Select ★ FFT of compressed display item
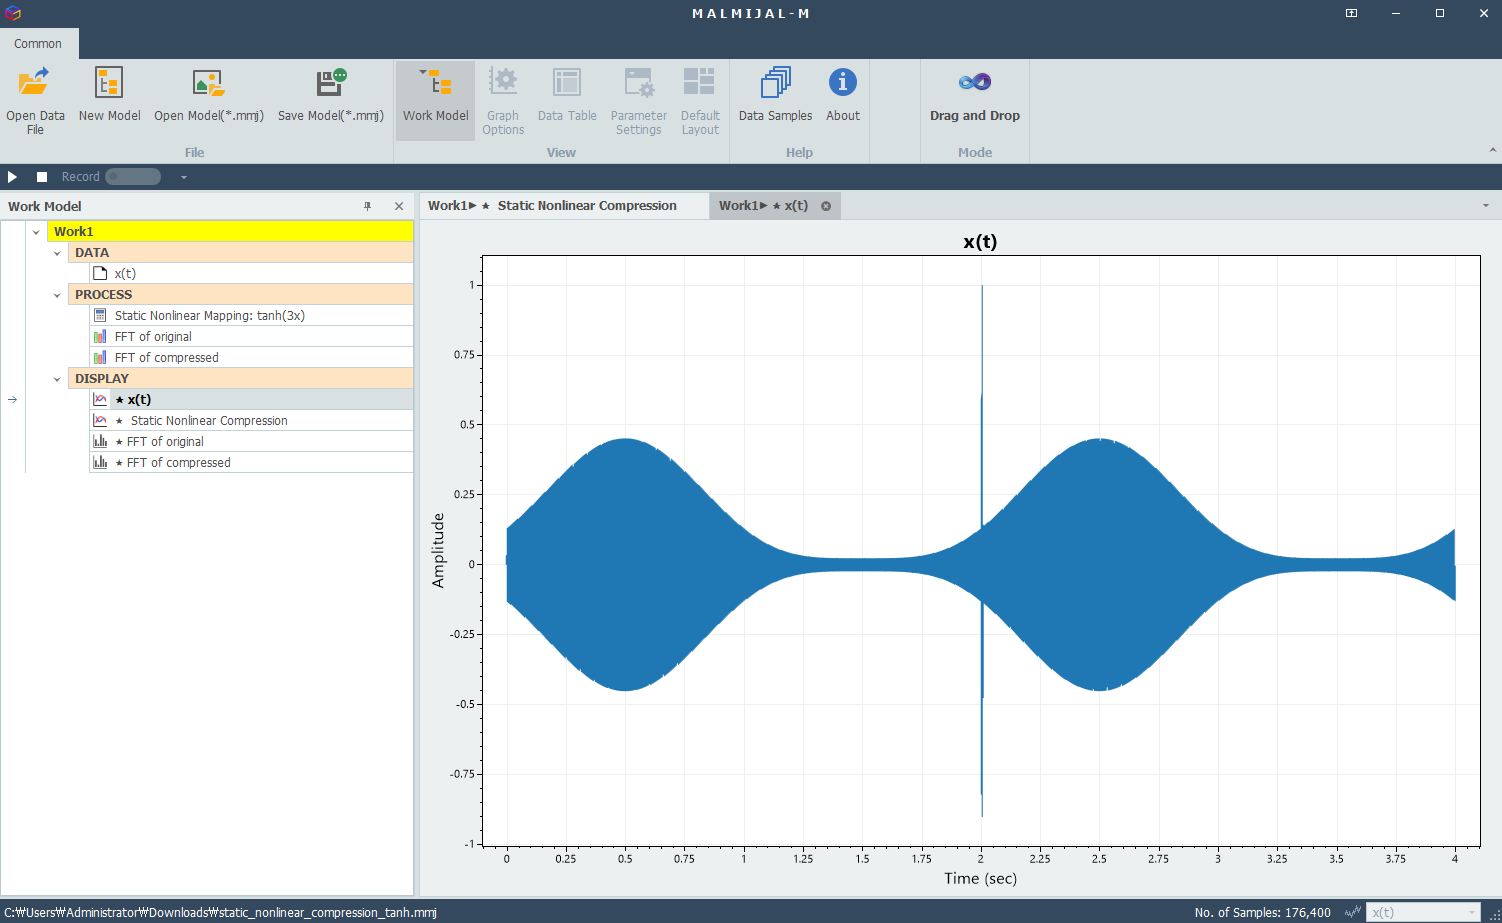 (x=250, y=462)
